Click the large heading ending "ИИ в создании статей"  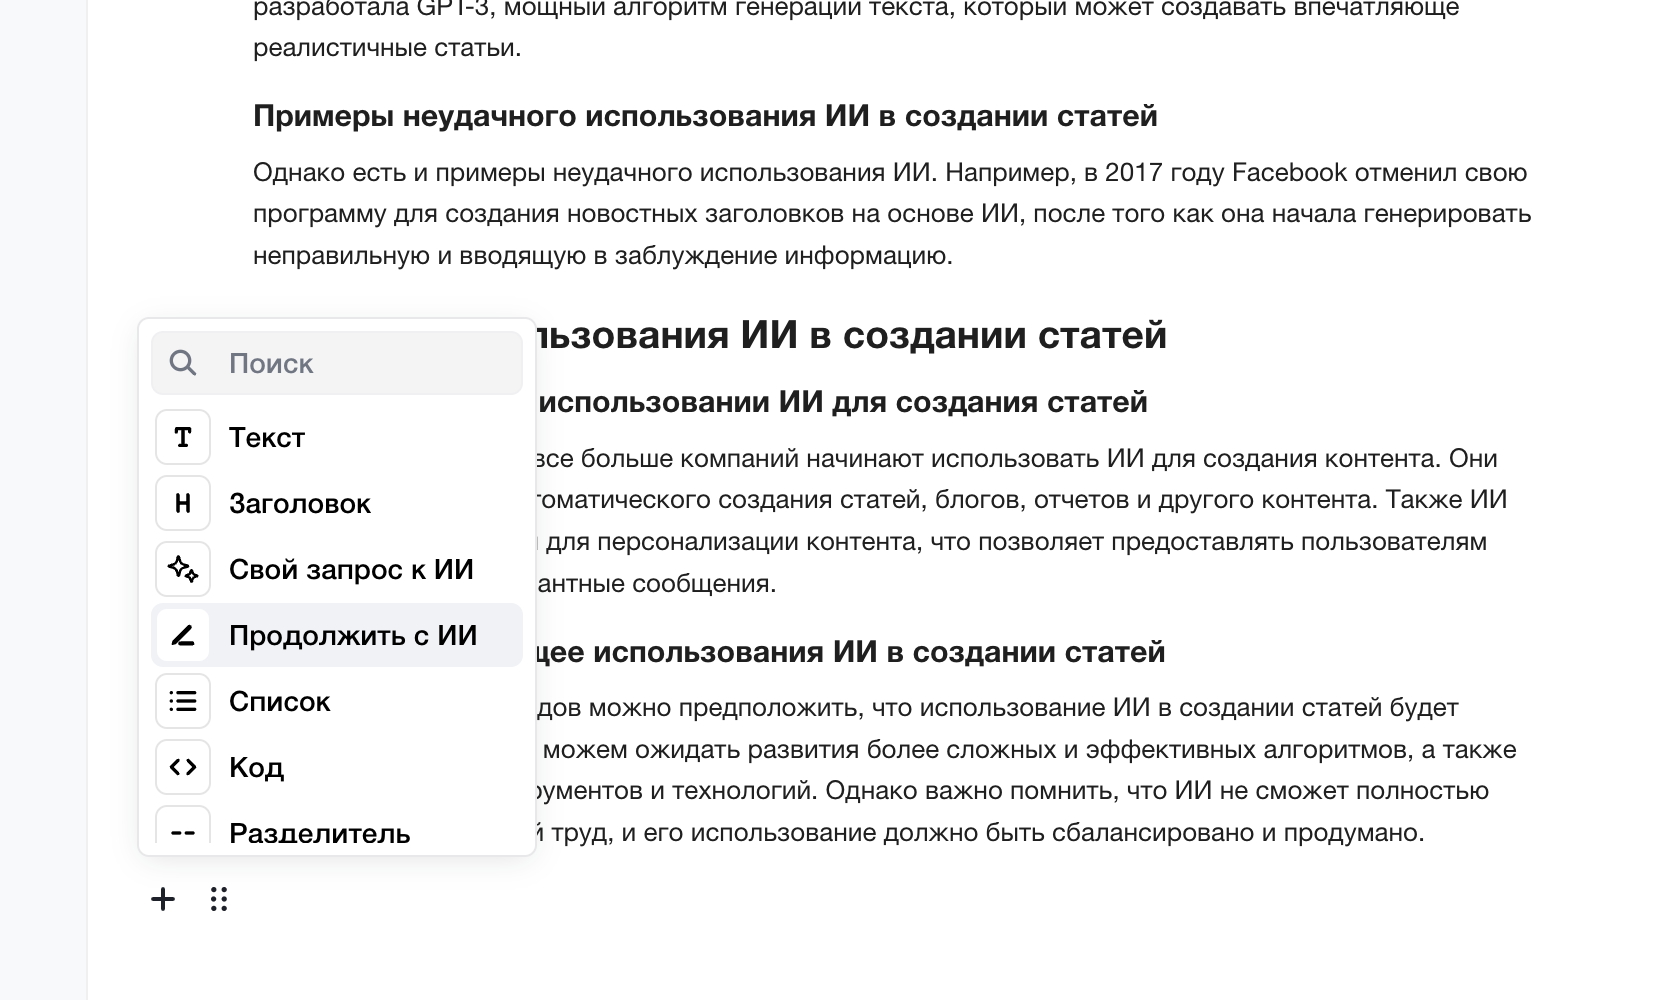click(850, 335)
